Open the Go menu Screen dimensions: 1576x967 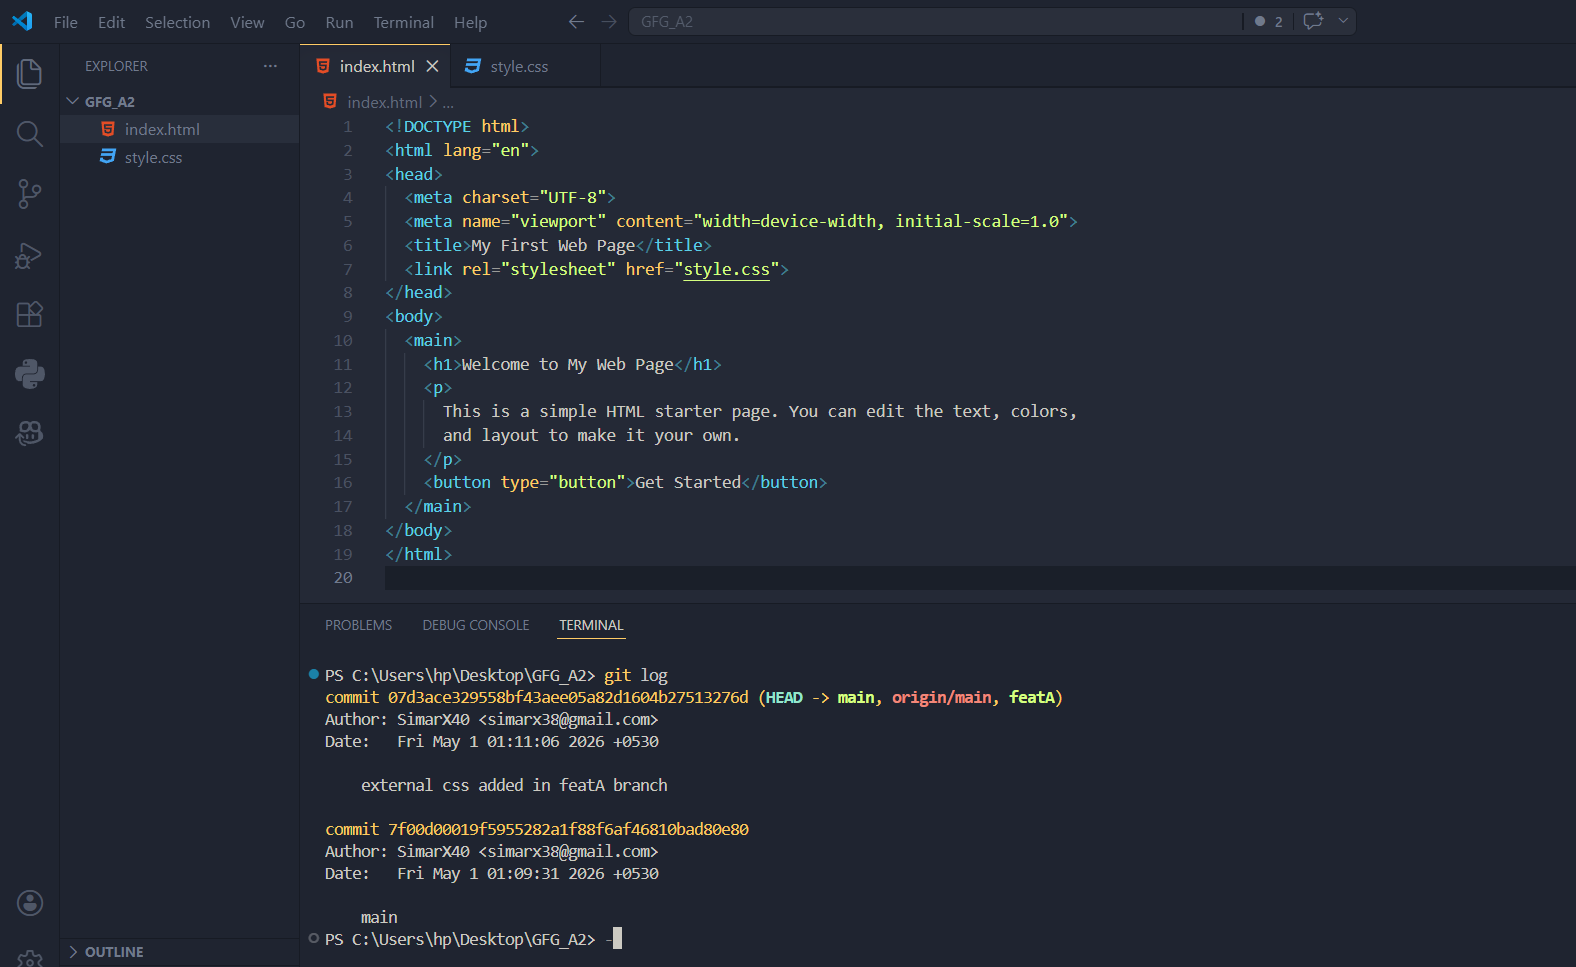[x=295, y=22]
